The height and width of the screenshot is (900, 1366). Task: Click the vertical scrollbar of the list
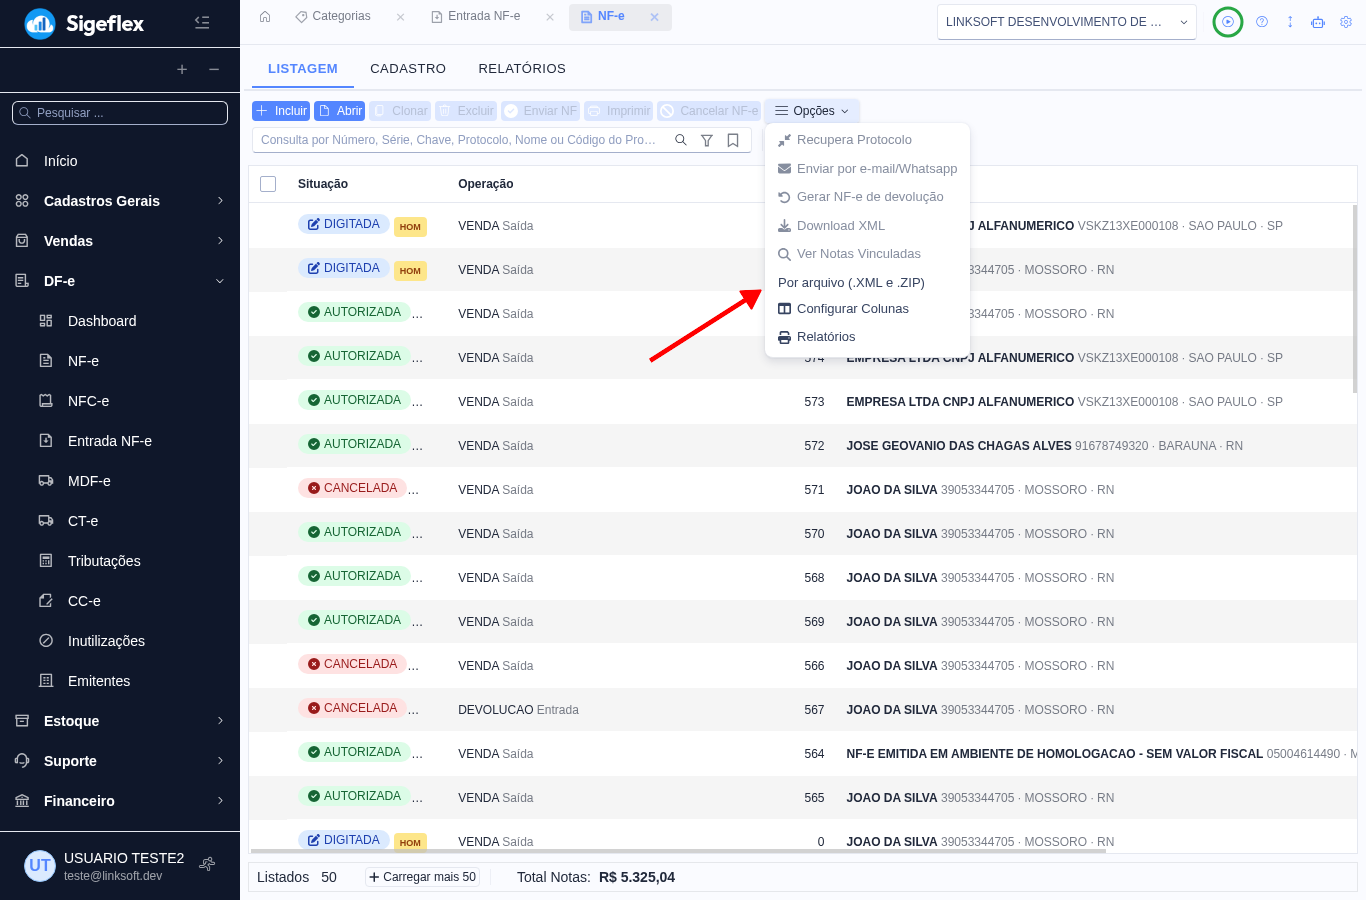(x=1355, y=299)
